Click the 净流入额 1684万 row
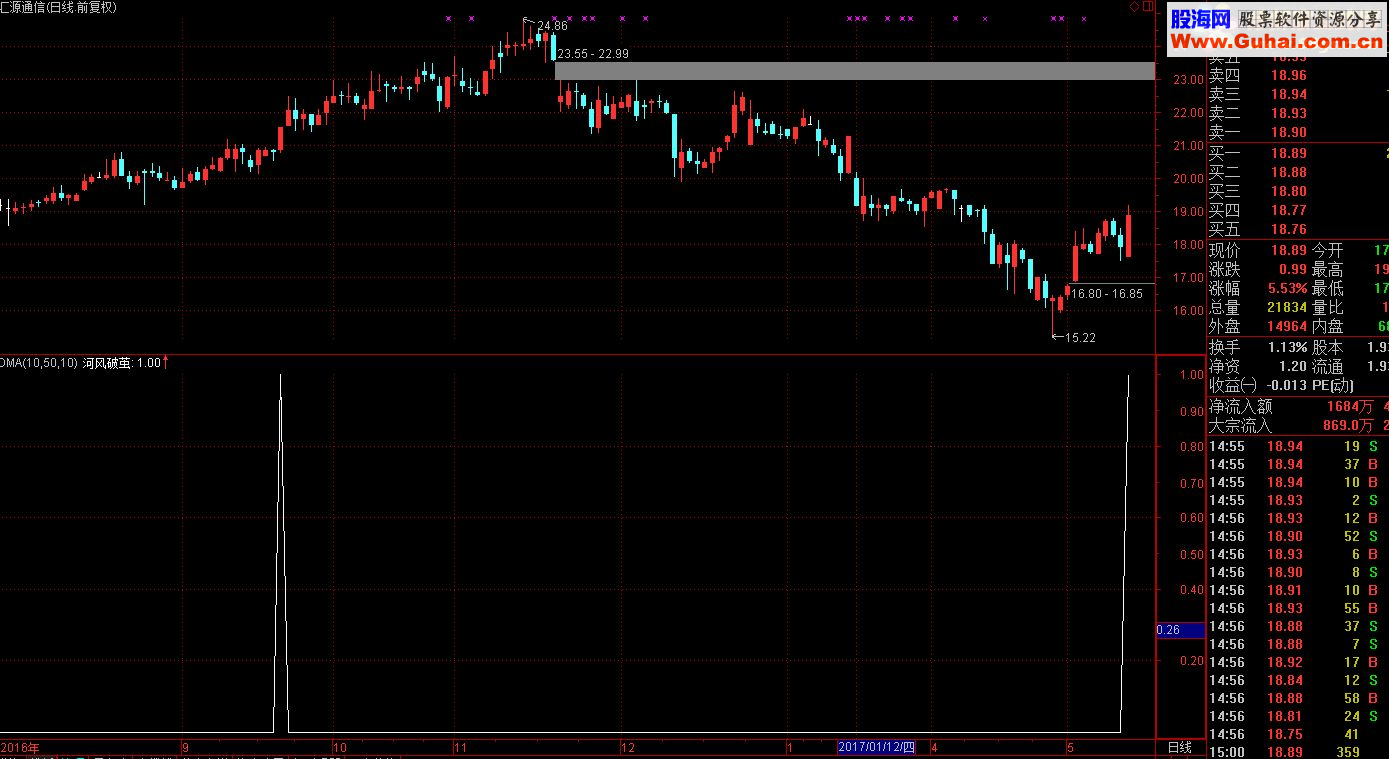The height and width of the screenshot is (759, 1389). [x=1298, y=406]
